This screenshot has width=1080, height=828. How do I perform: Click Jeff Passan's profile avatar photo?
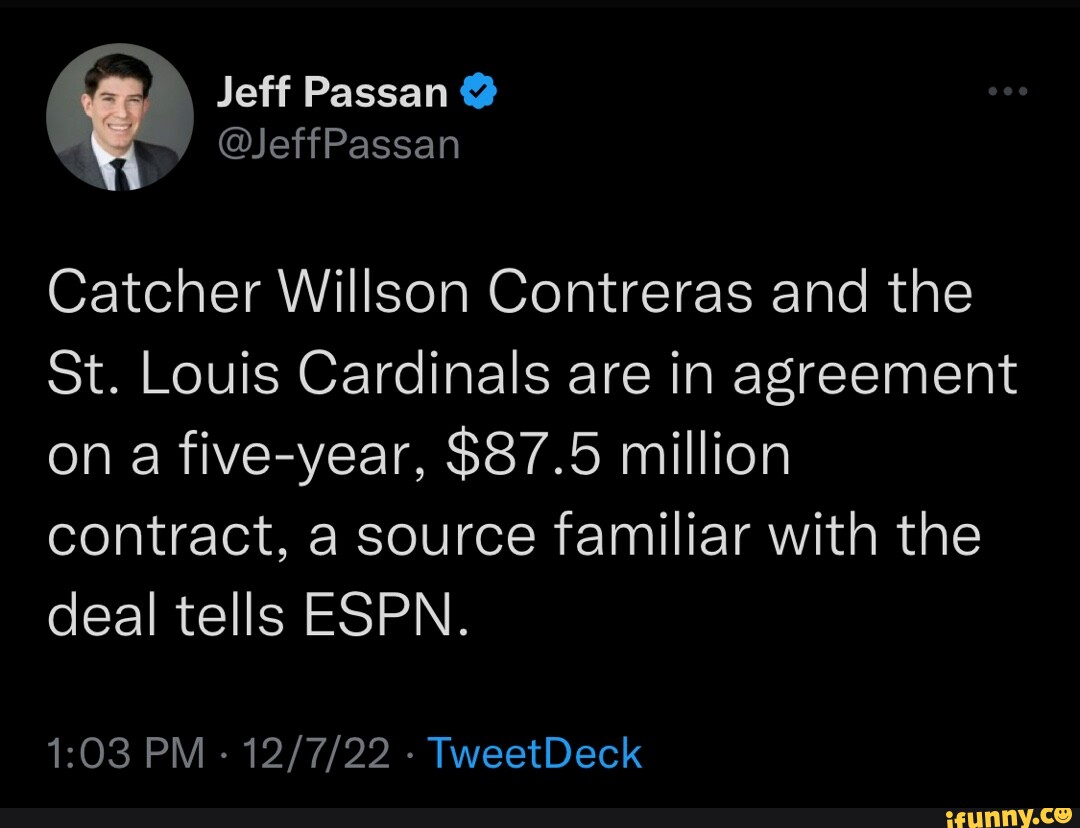click(x=120, y=118)
